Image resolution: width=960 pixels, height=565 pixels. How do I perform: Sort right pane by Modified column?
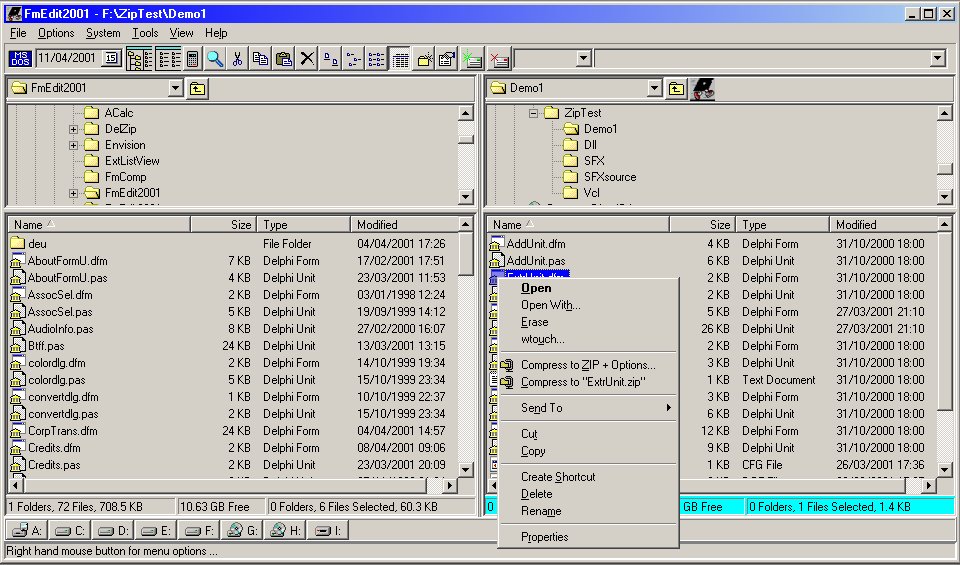click(883, 225)
